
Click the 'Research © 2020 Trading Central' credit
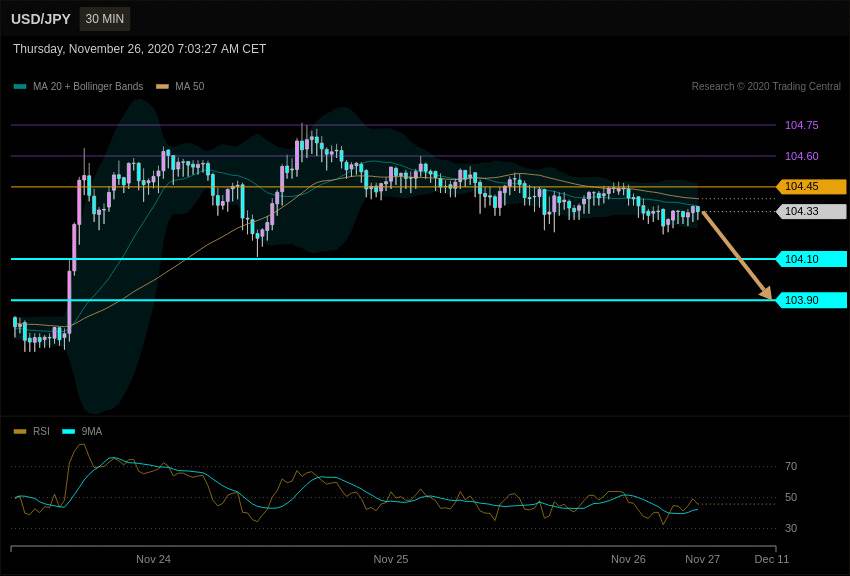click(766, 86)
